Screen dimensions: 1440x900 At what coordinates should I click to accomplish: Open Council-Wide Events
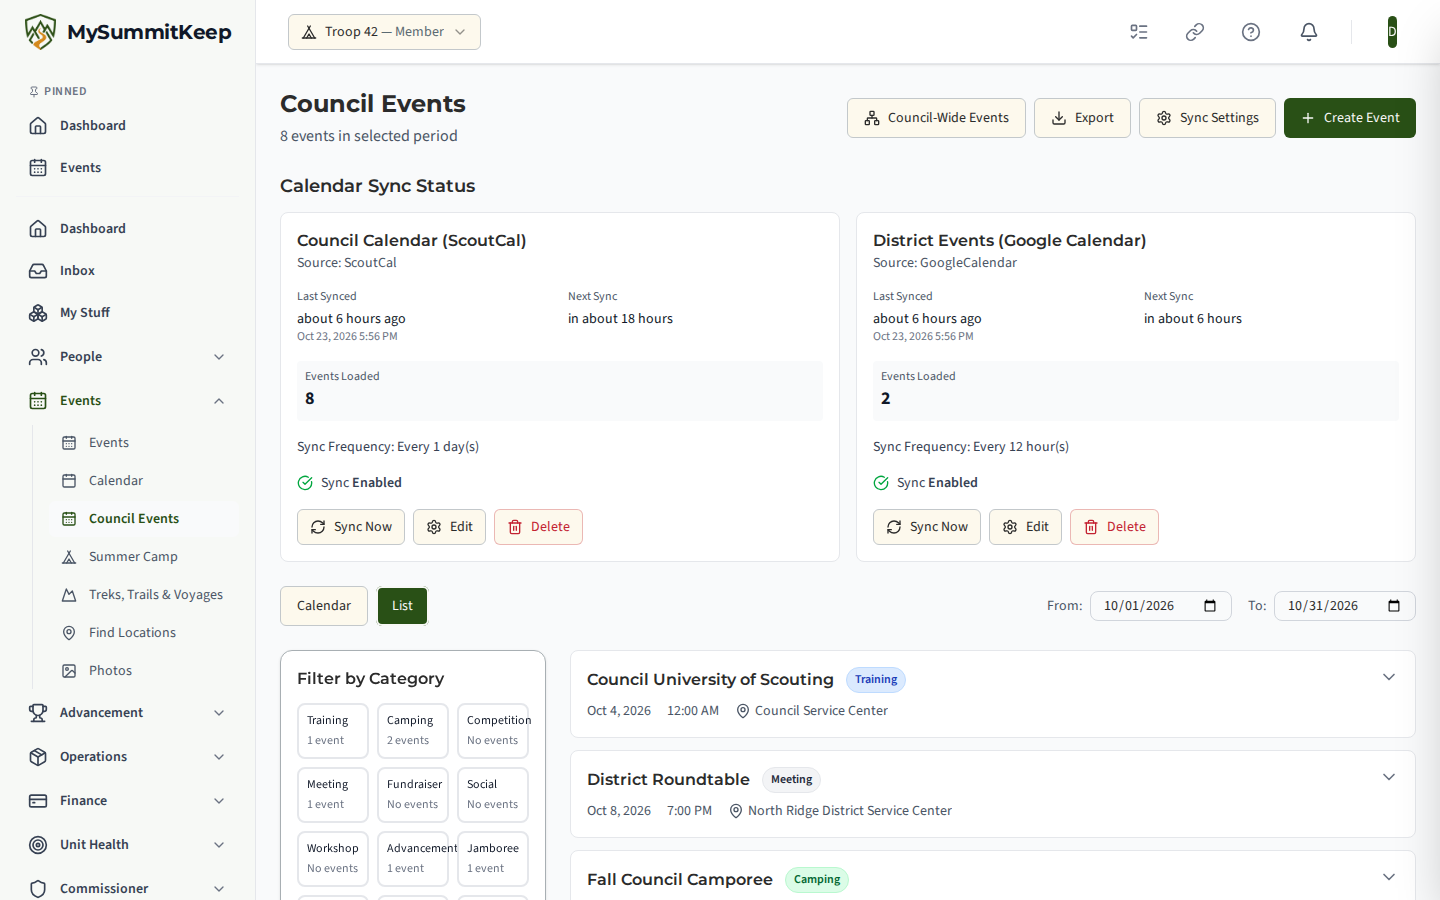coord(936,118)
